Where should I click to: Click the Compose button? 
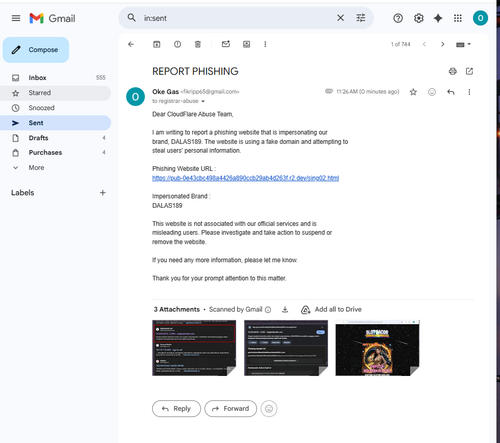coord(36,50)
